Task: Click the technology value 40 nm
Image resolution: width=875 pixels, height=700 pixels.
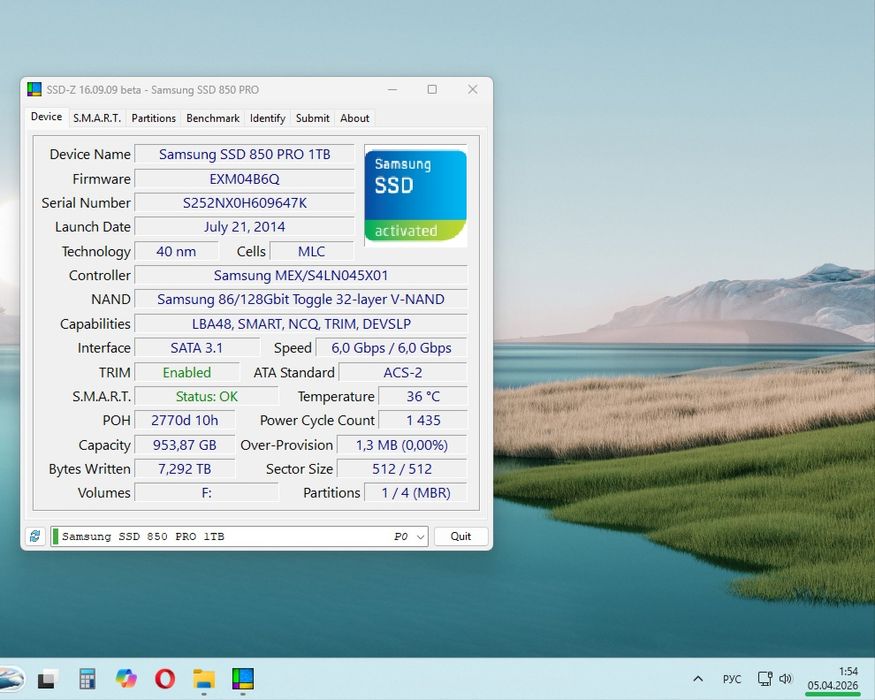Action: (176, 251)
